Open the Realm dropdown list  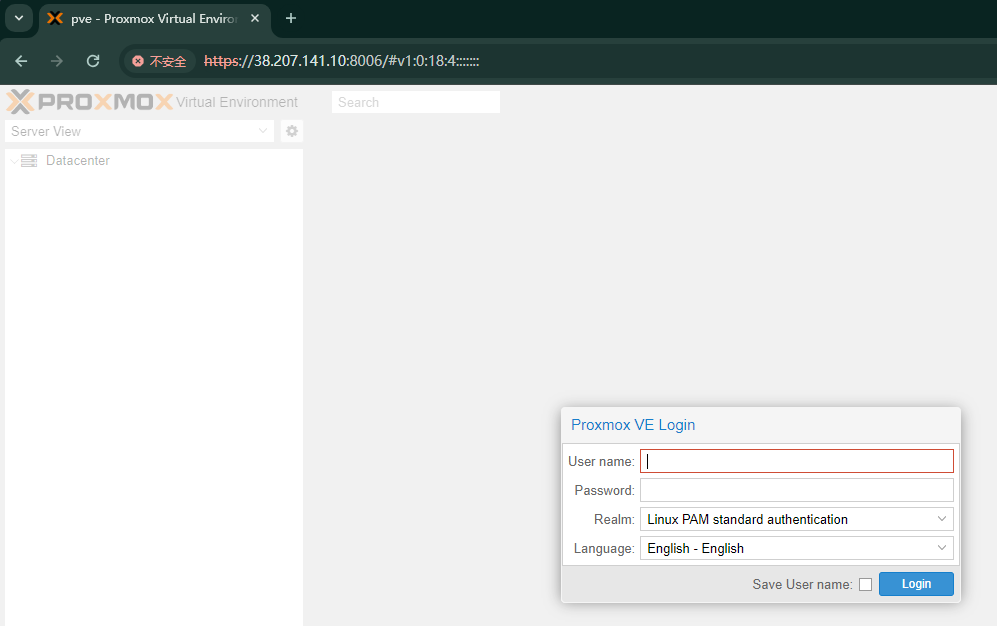coord(942,519)
